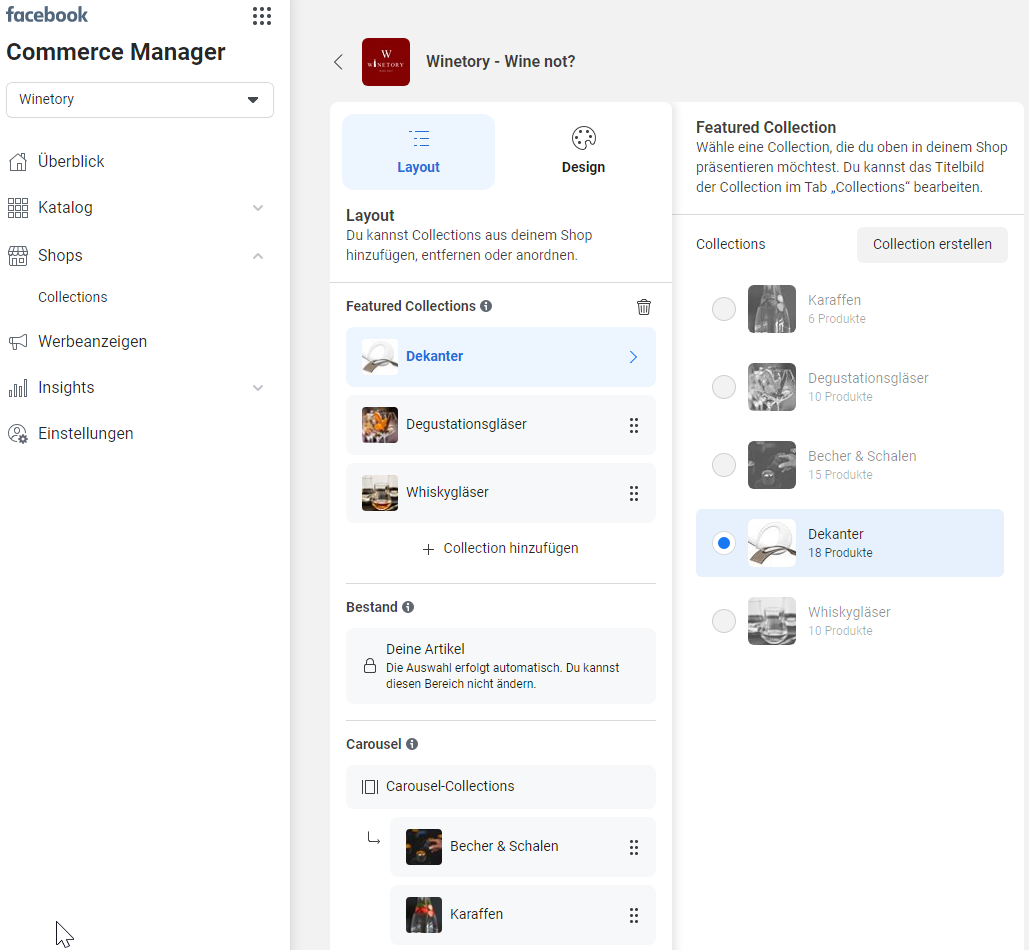Click the Dekanter thumbnail in Collections list
This screenshot has height=950, width=1029.
pos(772,543)
